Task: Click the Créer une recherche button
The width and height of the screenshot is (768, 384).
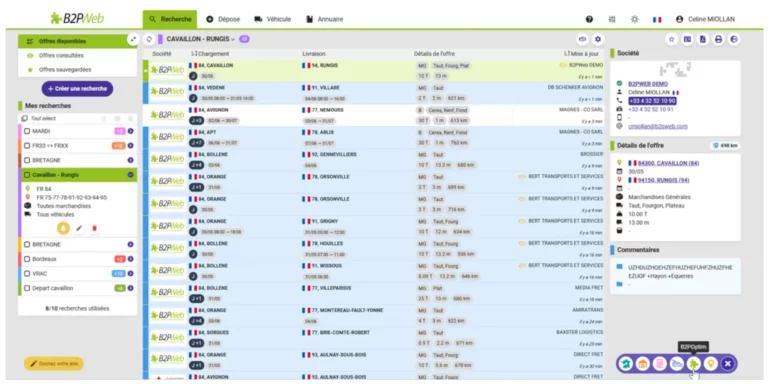Action: 77,89
